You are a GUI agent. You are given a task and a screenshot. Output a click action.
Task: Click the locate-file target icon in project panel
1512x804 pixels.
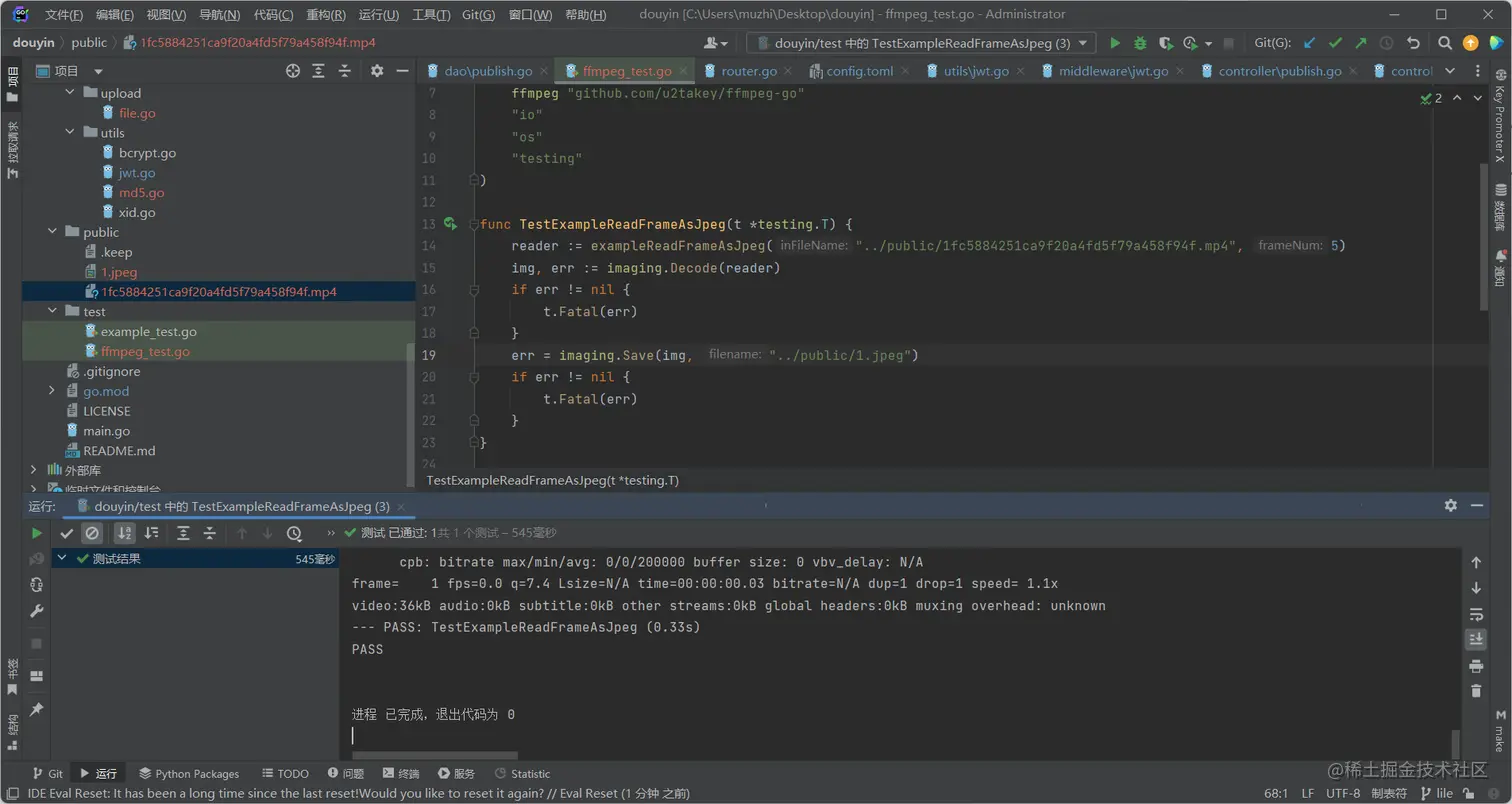[x=292, y=71]
